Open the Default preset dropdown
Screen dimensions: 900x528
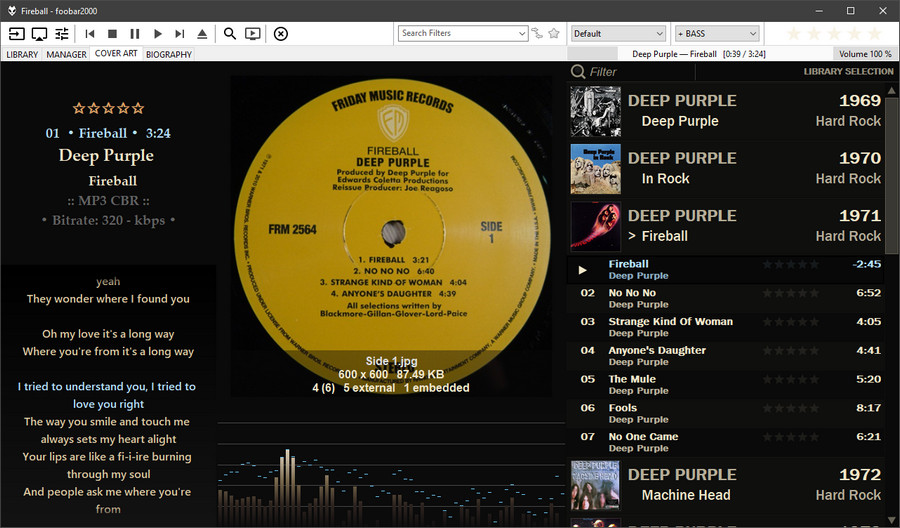(618, 33)
